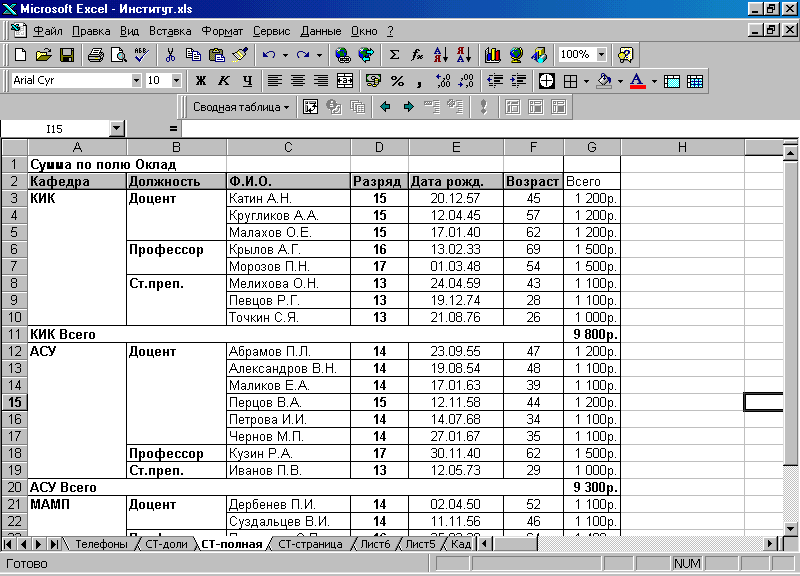Open a file with the Open folder icon
800x576 pixels.
44,55
